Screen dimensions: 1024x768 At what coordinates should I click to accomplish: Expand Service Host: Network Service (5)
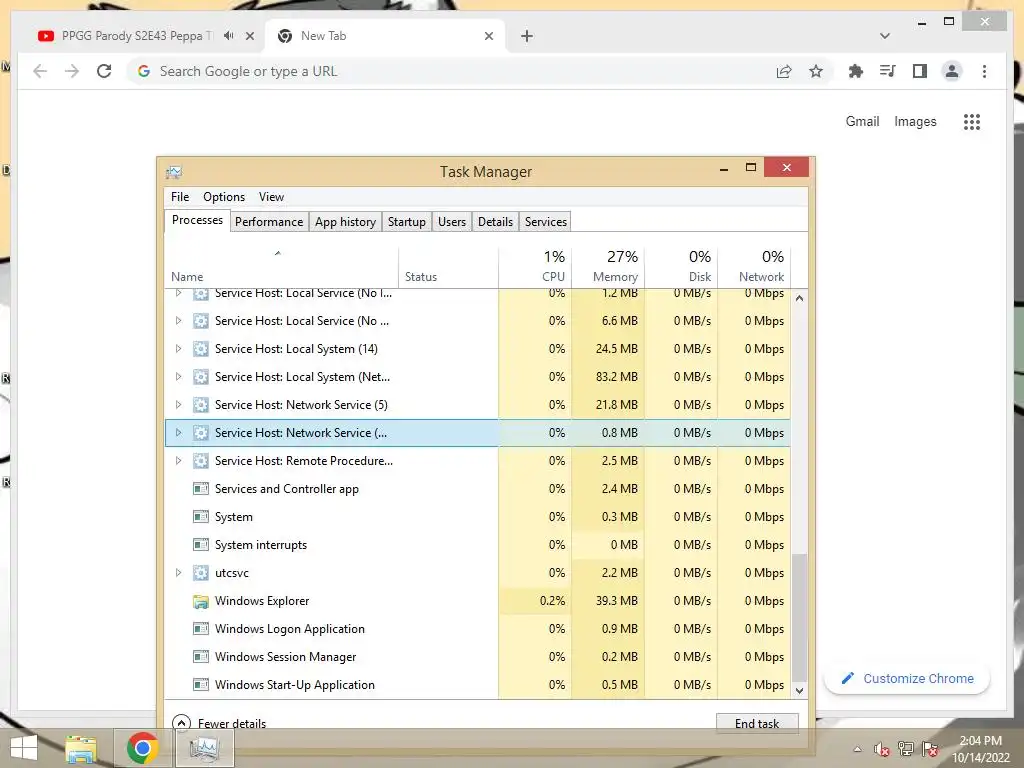point(178,405)
